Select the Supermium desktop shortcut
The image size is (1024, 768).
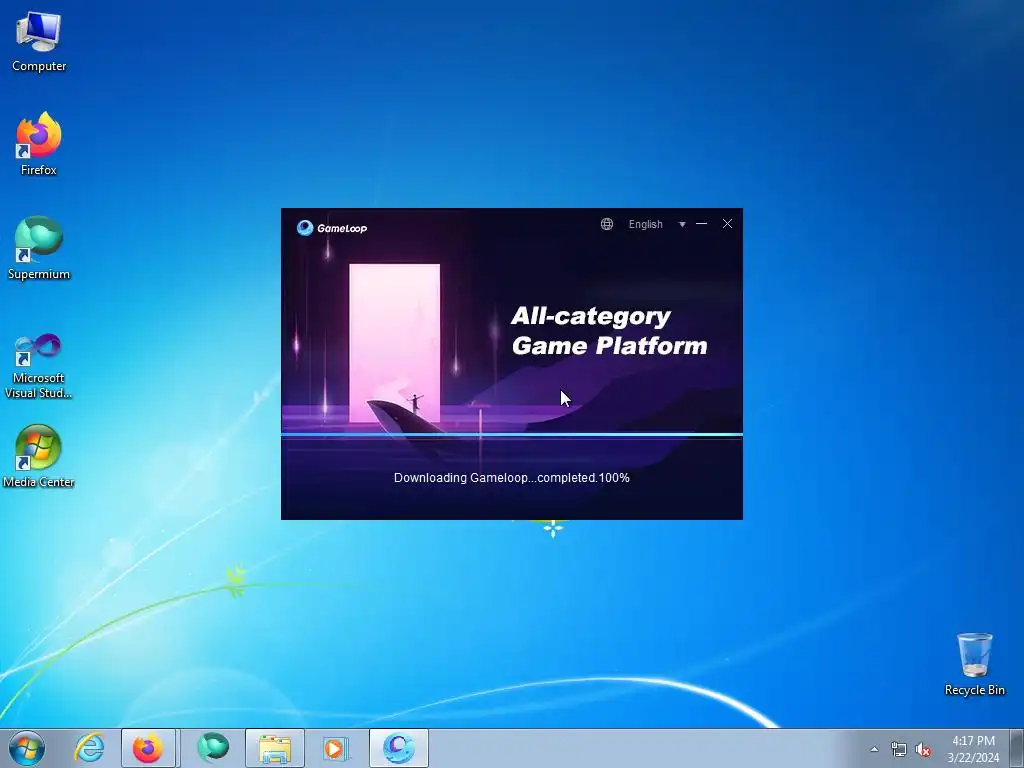click(x=39, y=248)
